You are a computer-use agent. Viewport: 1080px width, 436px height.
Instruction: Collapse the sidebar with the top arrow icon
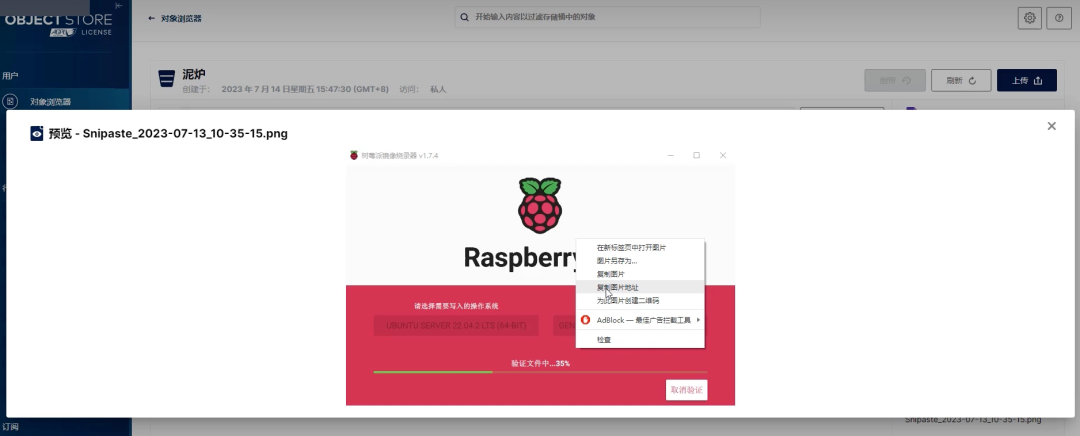point(119,6)
